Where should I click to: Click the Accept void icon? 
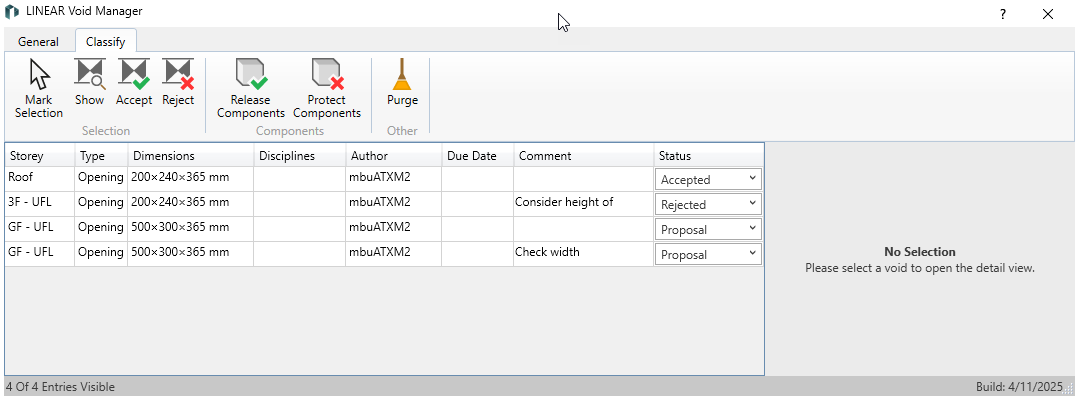[x=133, y=74]
